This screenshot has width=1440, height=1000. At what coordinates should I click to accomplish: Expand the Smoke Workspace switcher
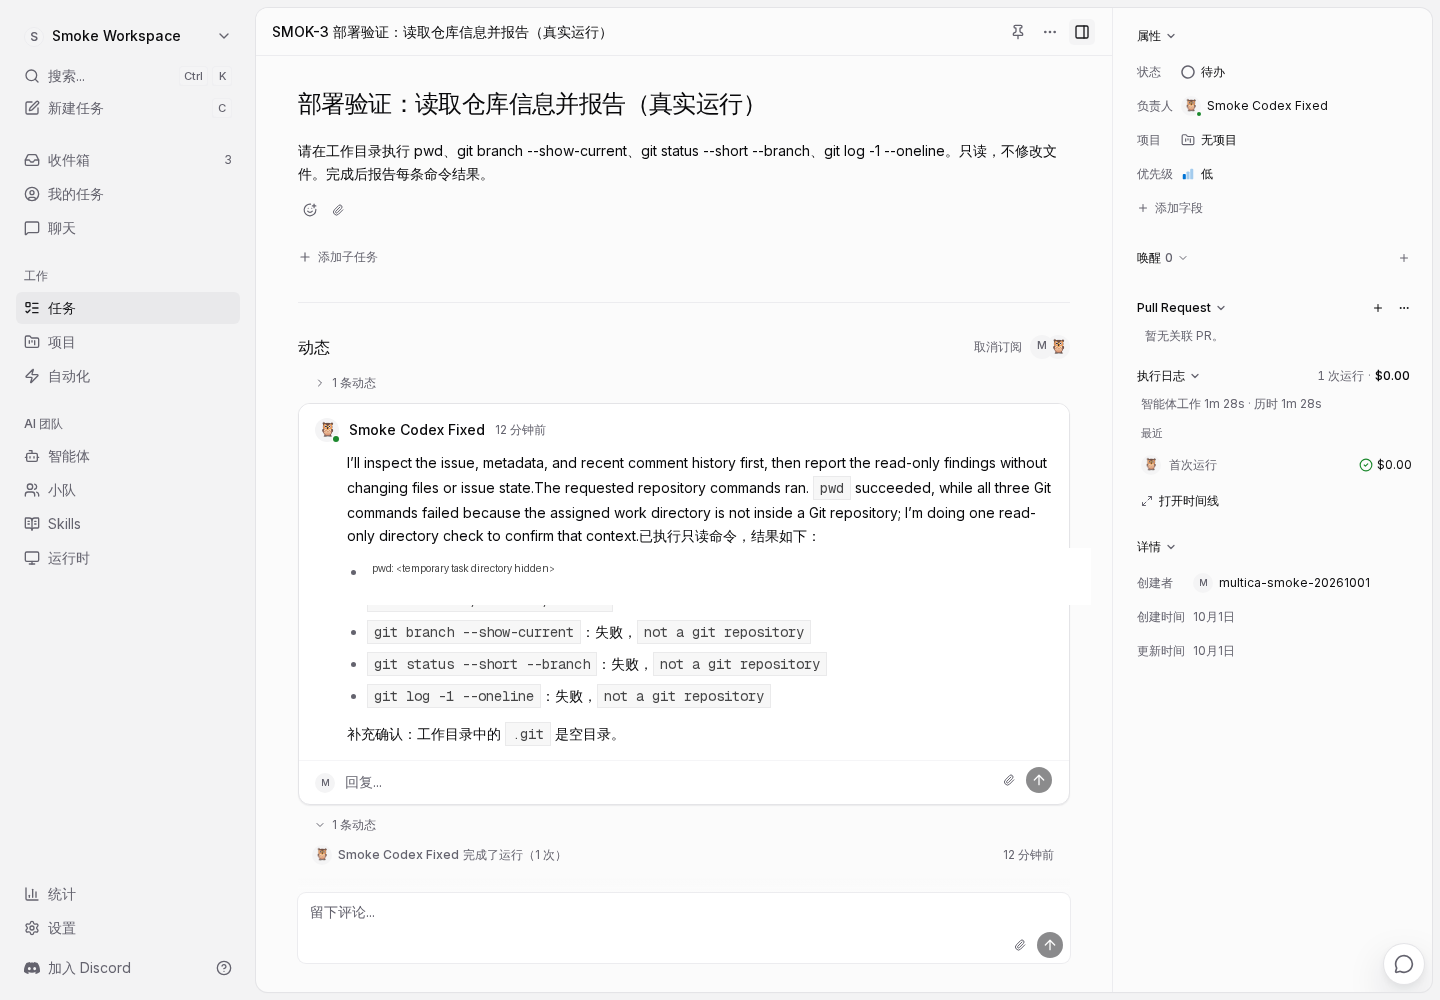point(128,36)
